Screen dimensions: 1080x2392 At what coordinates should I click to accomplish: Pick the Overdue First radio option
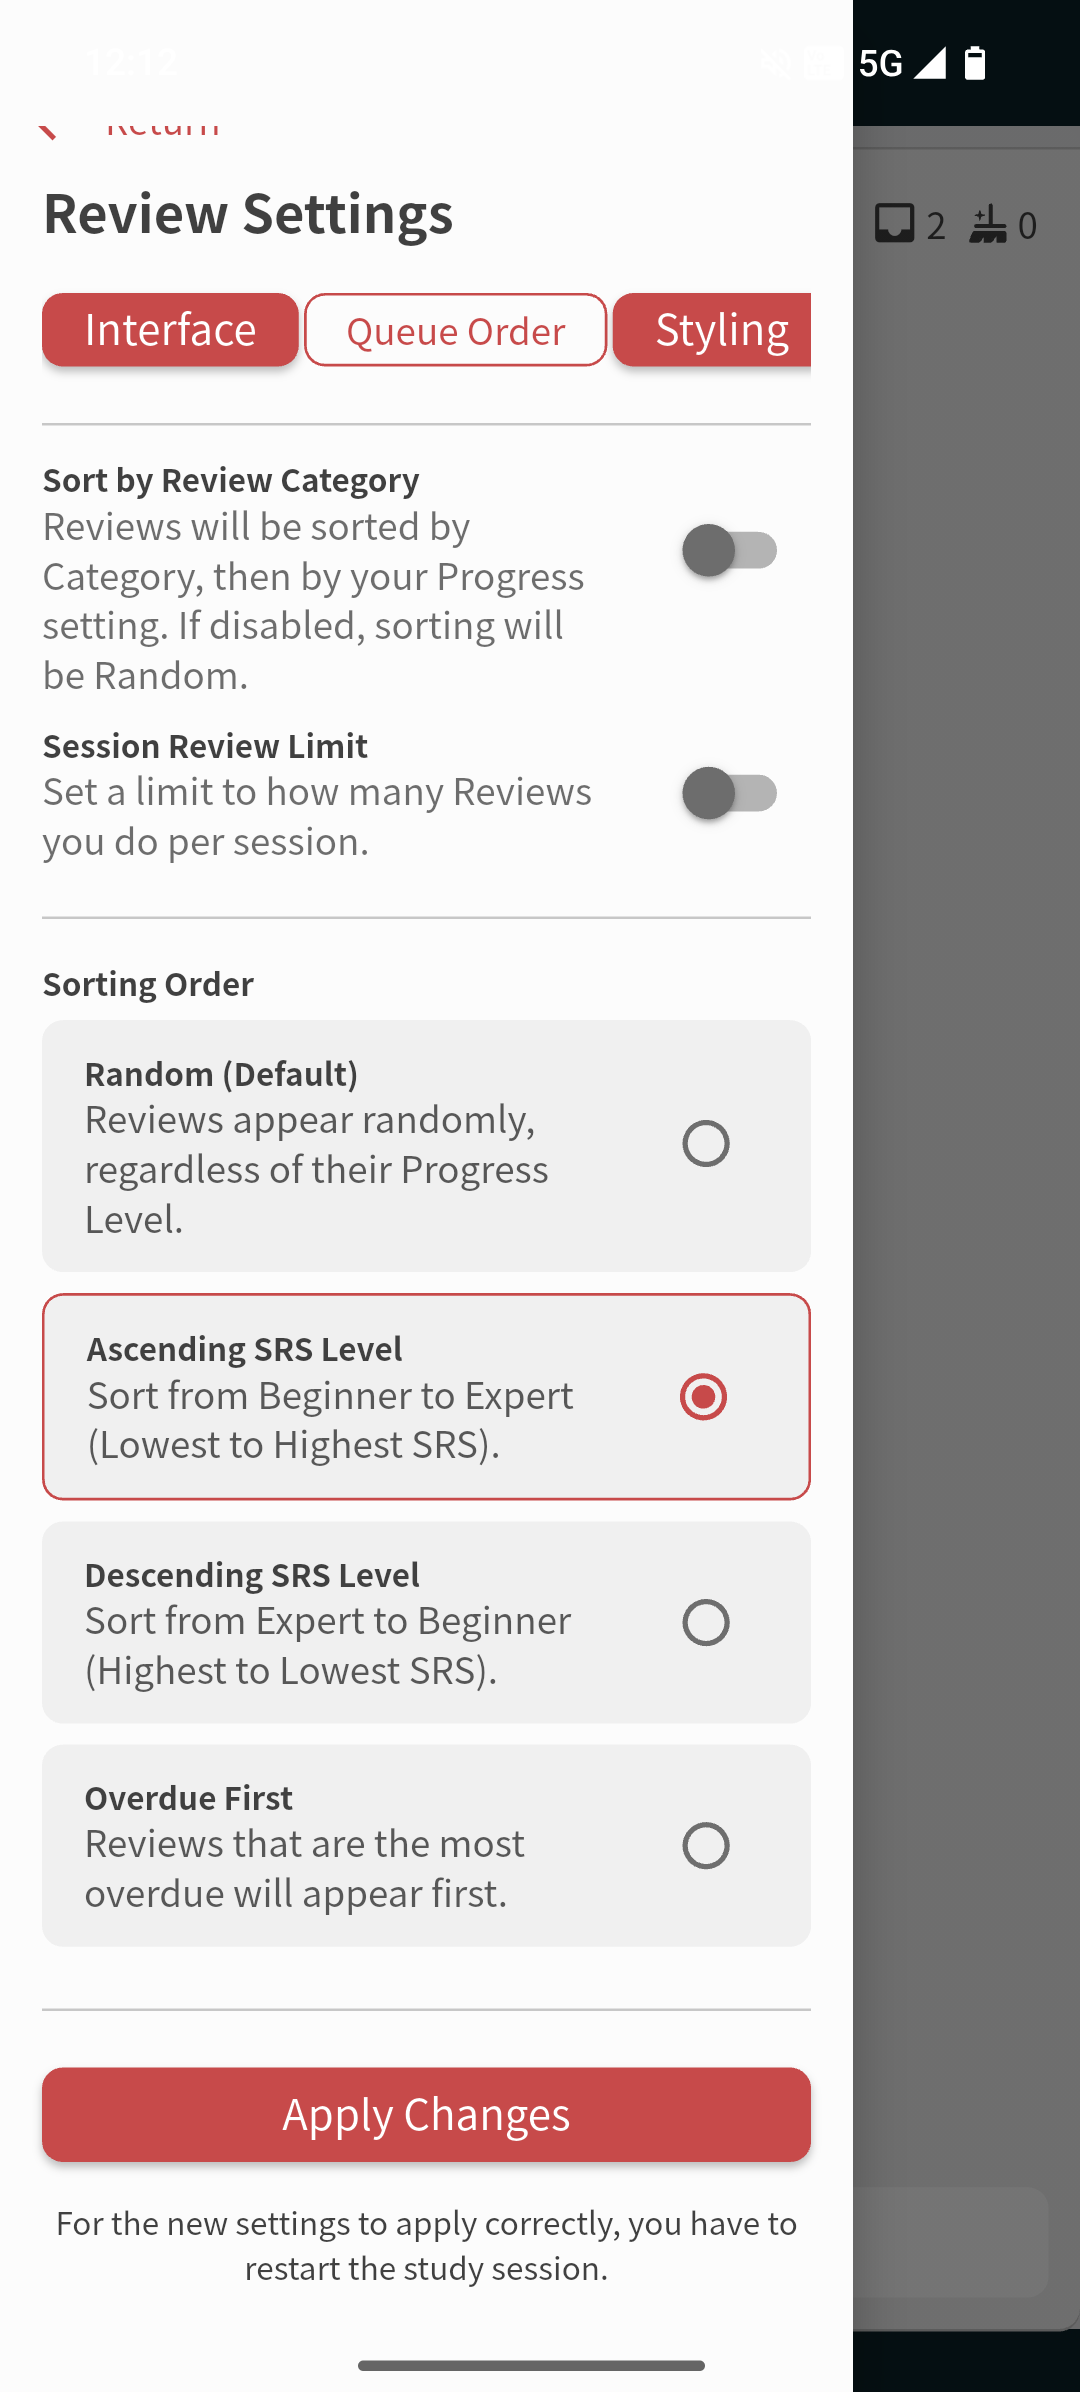705,1846
